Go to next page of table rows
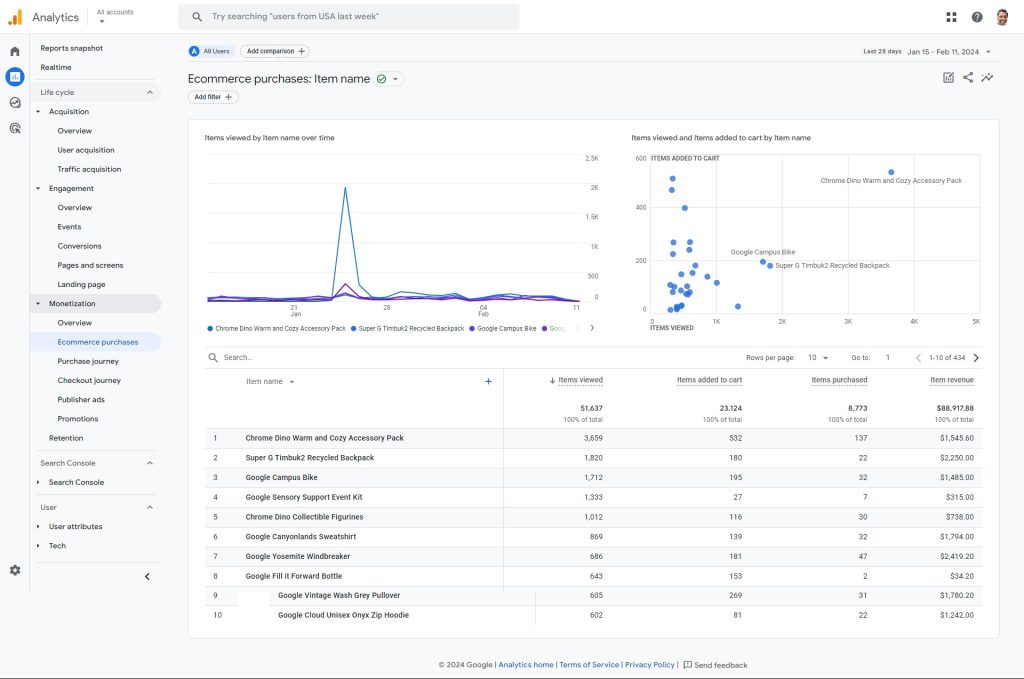This screenshot has height=679, width=1024. click(976, 358)
